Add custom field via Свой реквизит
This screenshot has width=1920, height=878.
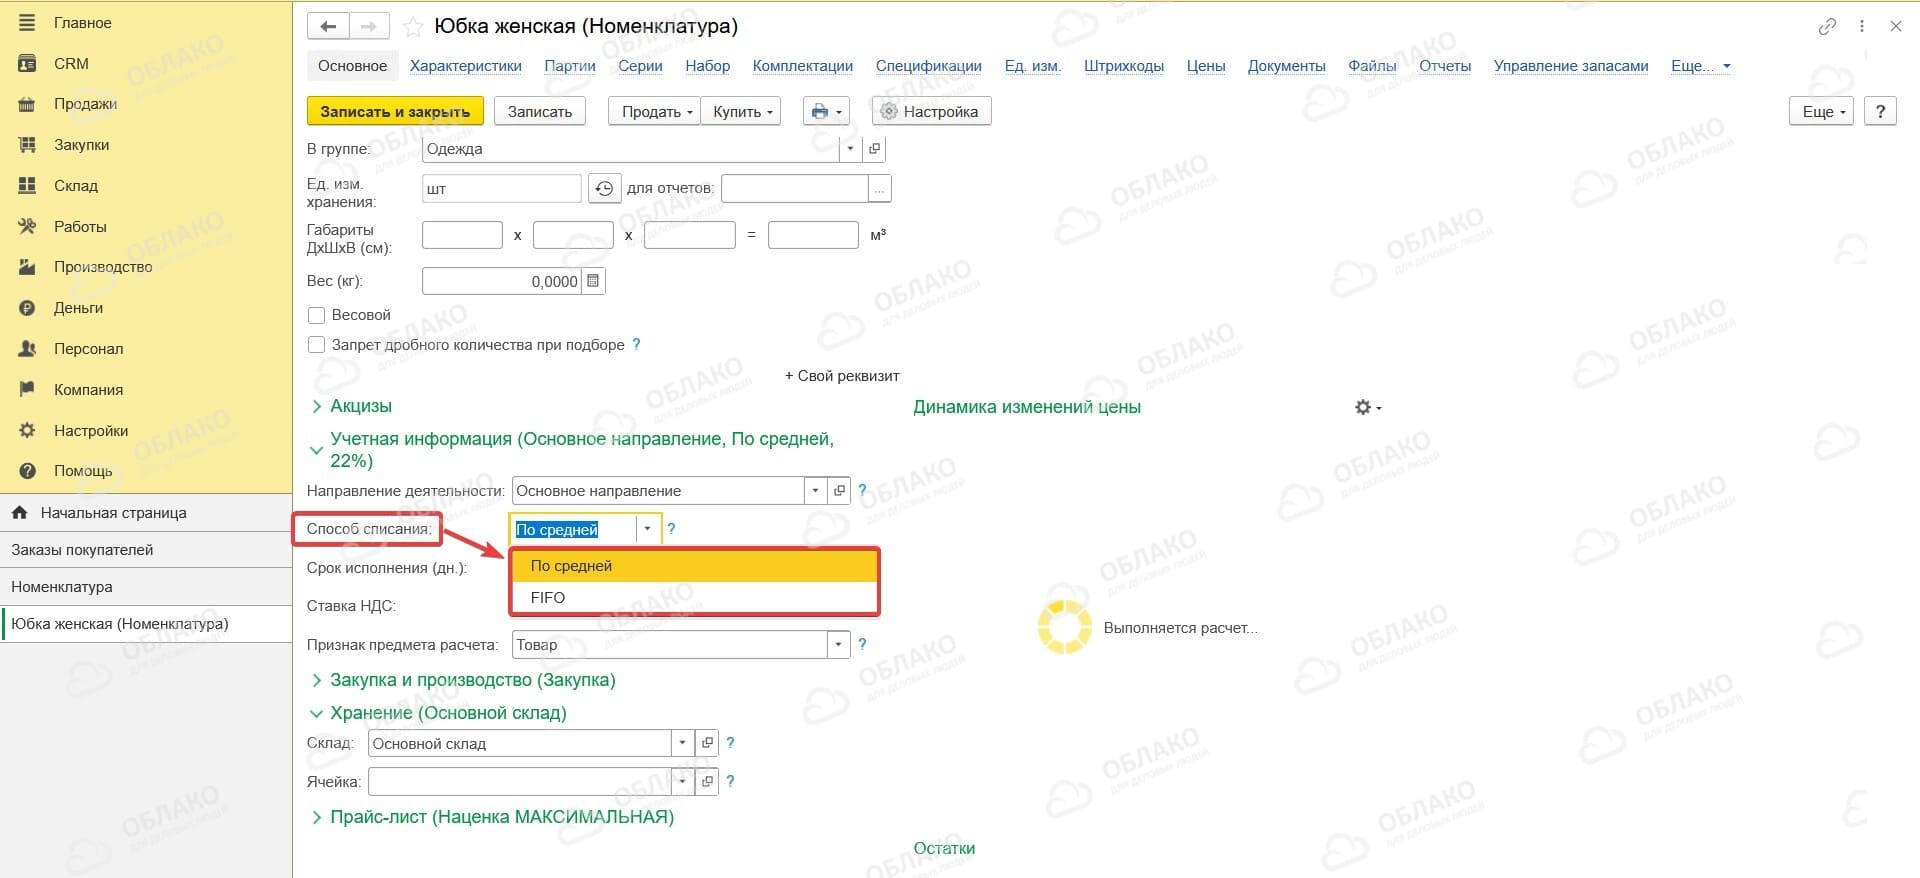click(x=842, y=376)
